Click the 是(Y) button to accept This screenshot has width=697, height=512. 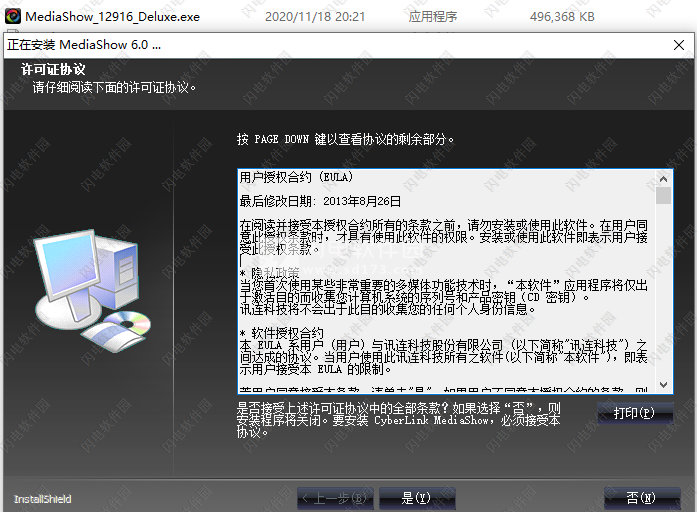417,498
